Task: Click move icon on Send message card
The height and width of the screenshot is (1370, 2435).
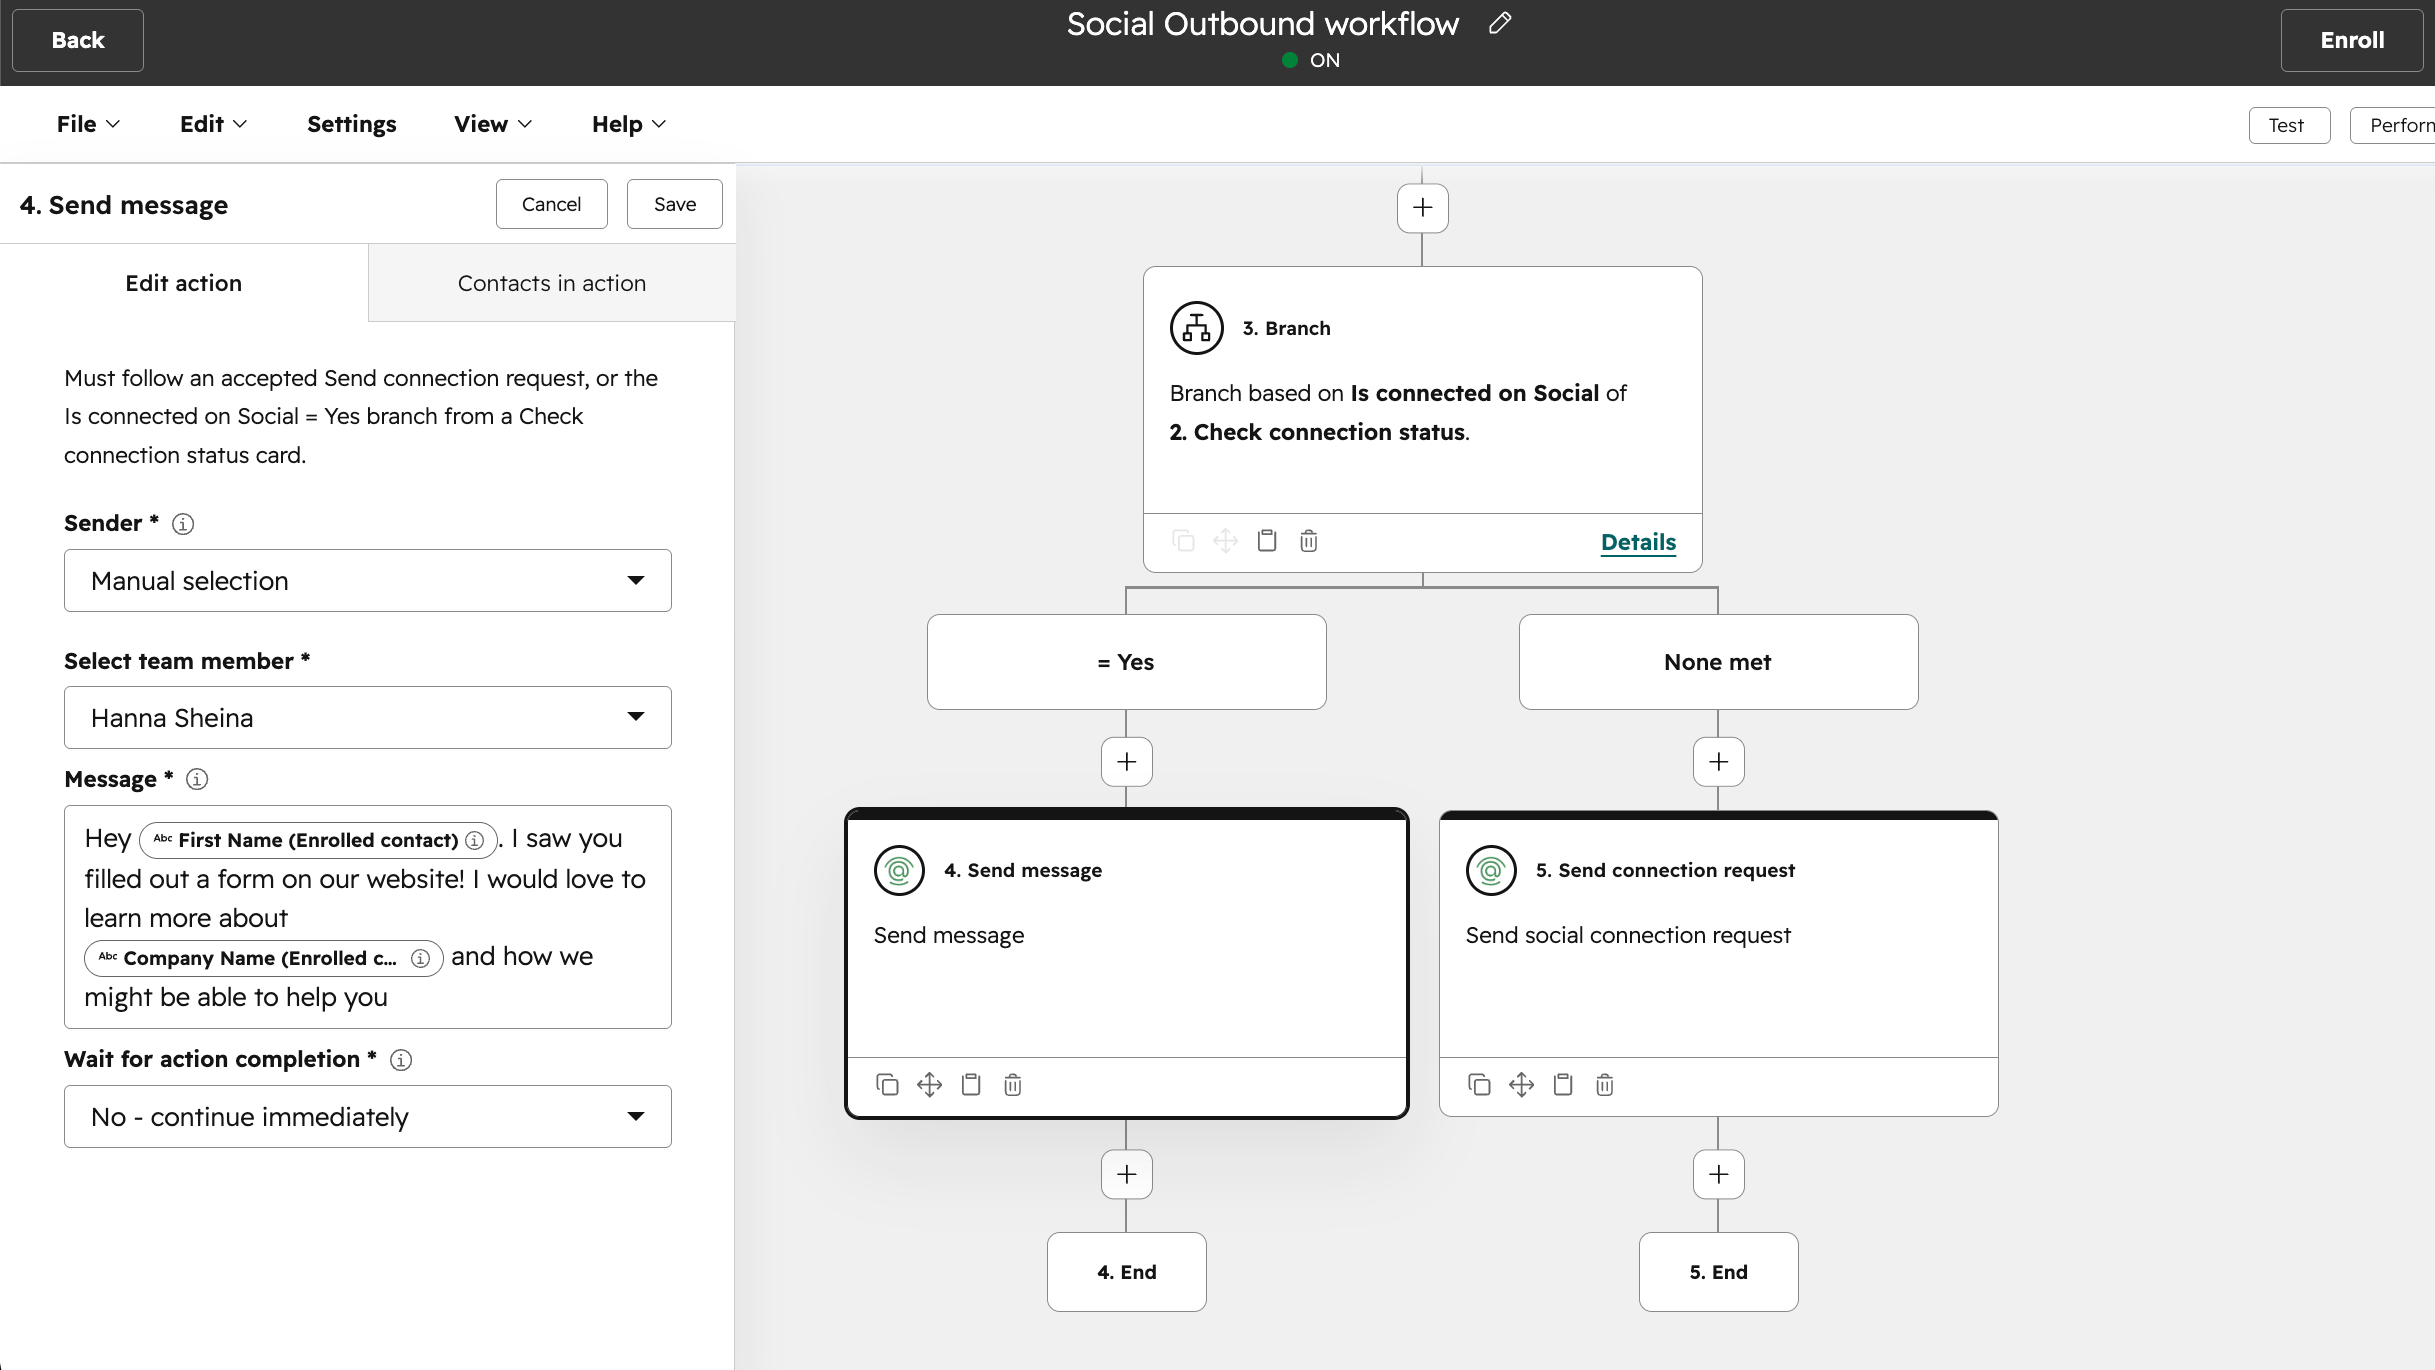Action: click(929, 1085)
